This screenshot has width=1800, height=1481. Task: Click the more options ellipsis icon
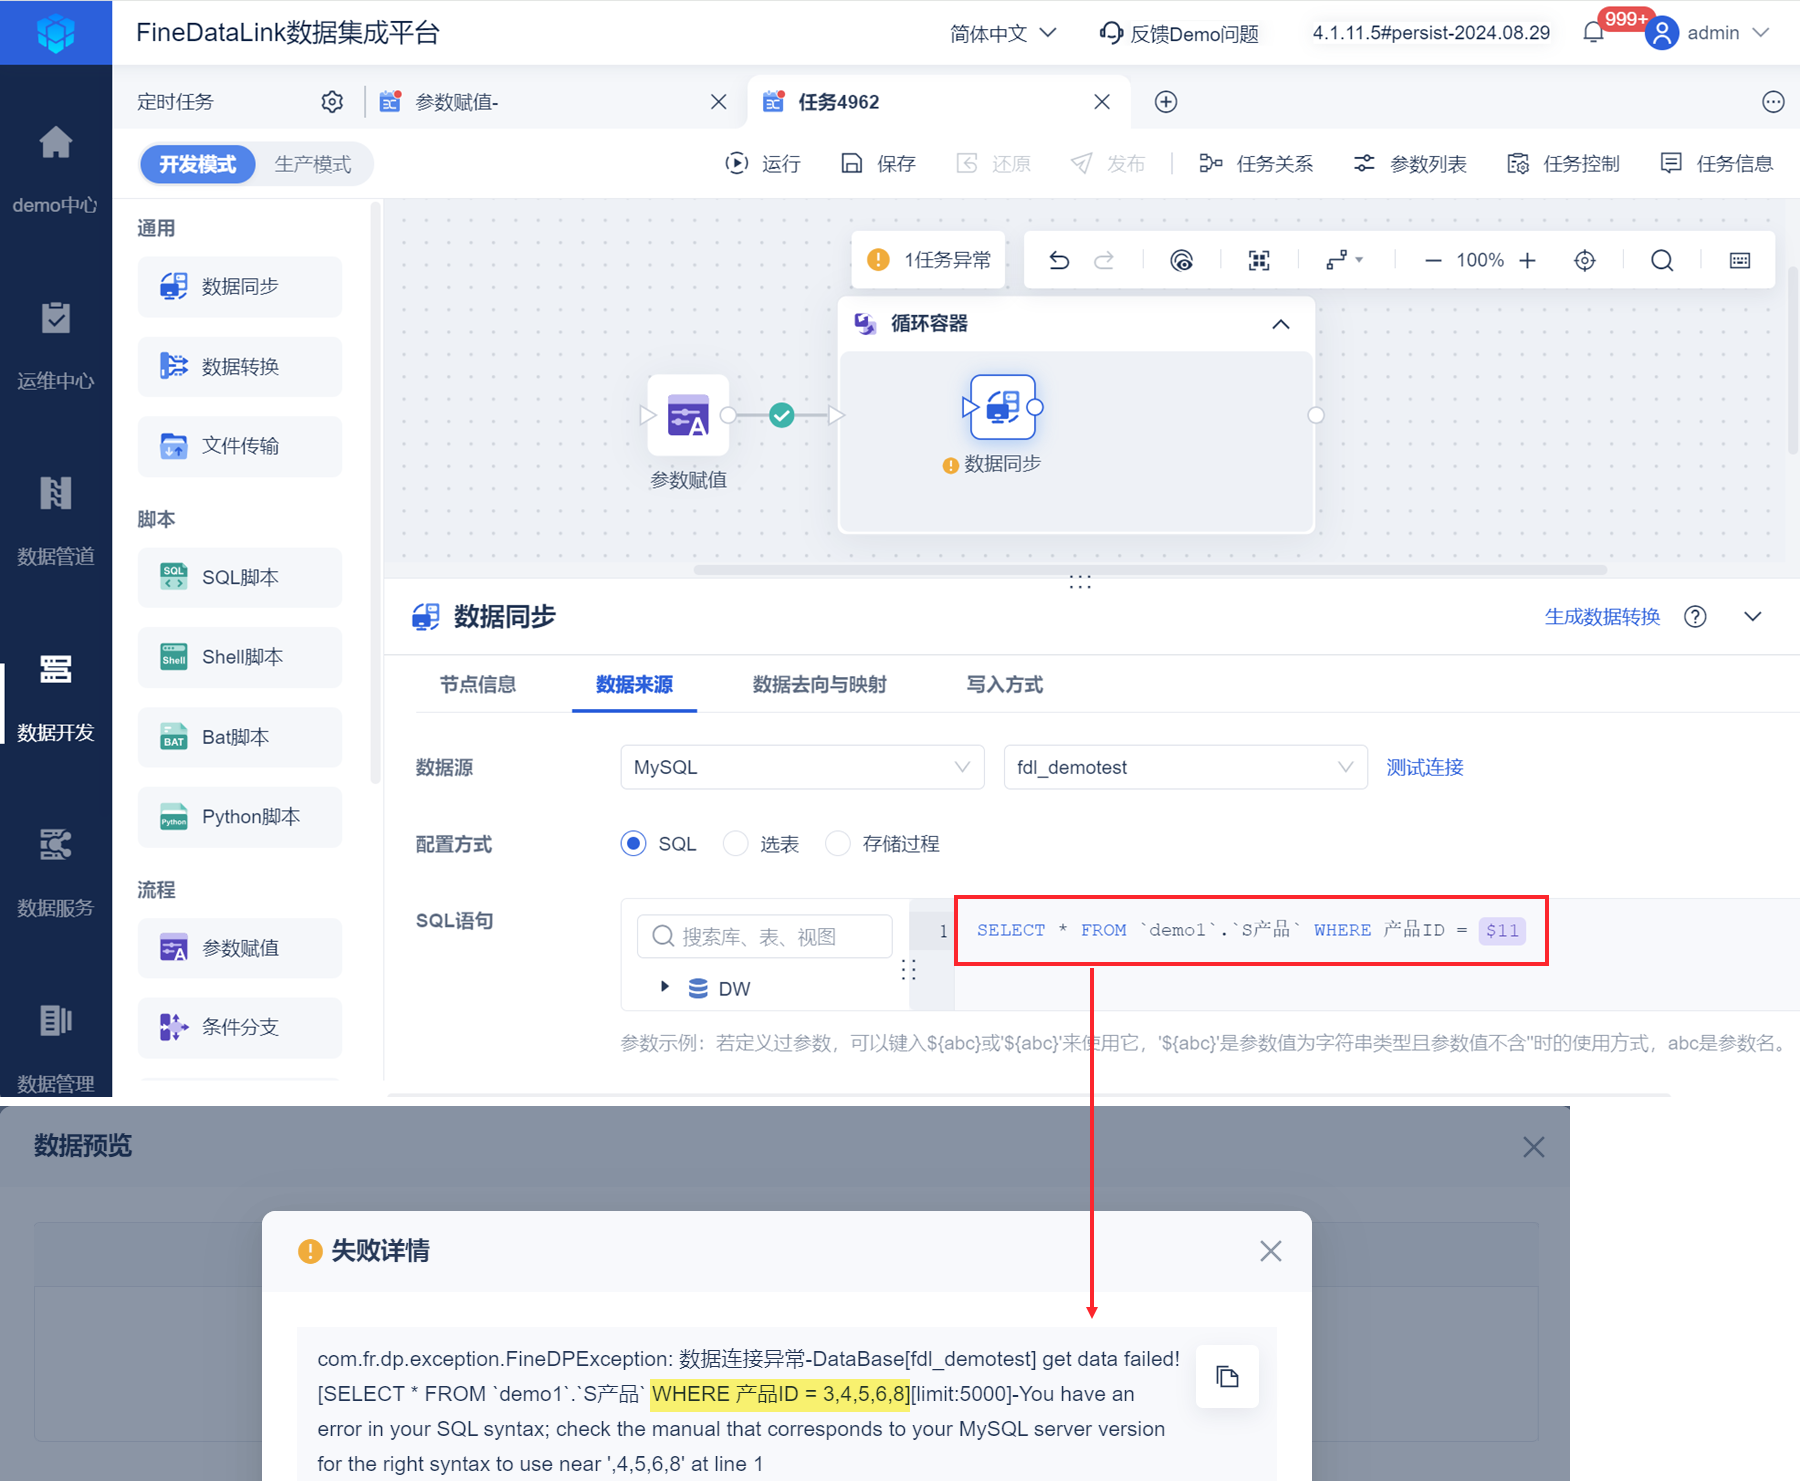(x=1773, y=102)
